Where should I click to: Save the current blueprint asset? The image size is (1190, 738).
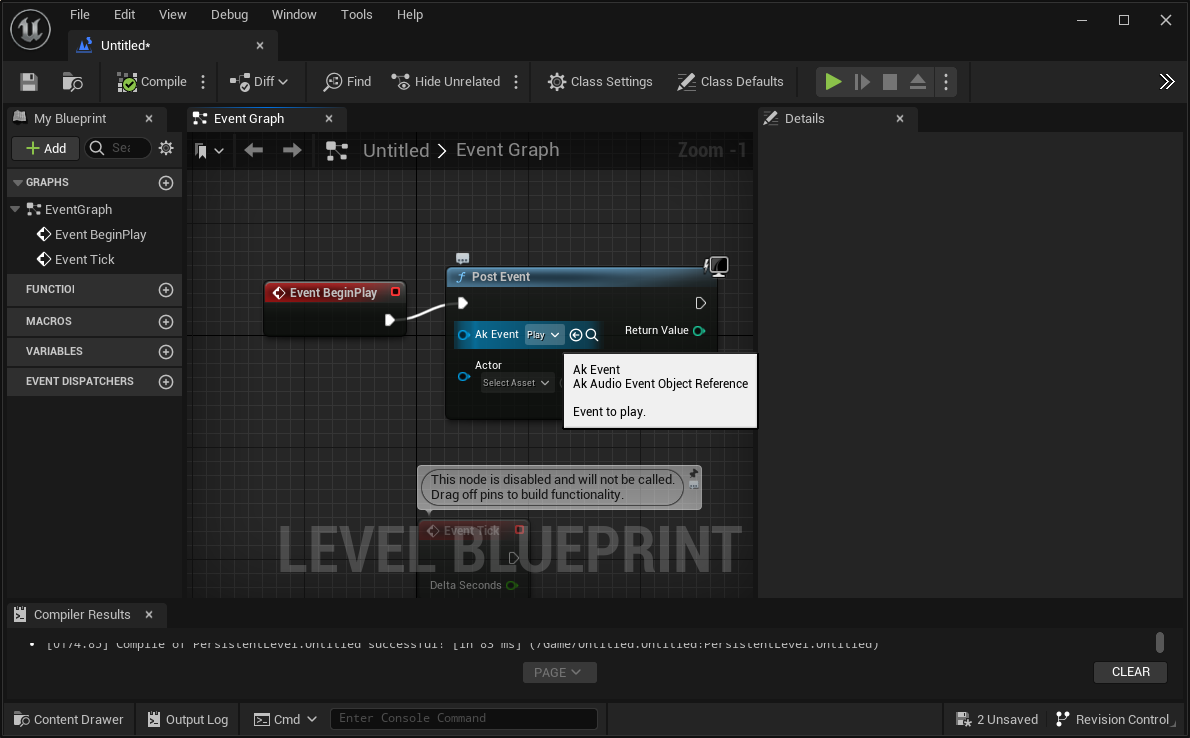click(29, 82)
